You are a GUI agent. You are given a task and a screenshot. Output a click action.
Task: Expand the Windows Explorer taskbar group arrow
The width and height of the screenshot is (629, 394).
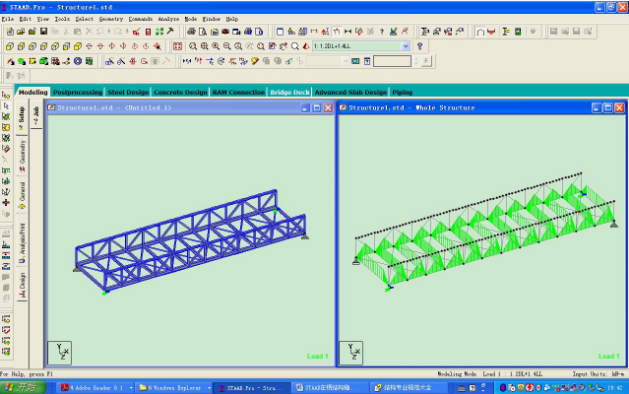[209, 388]
